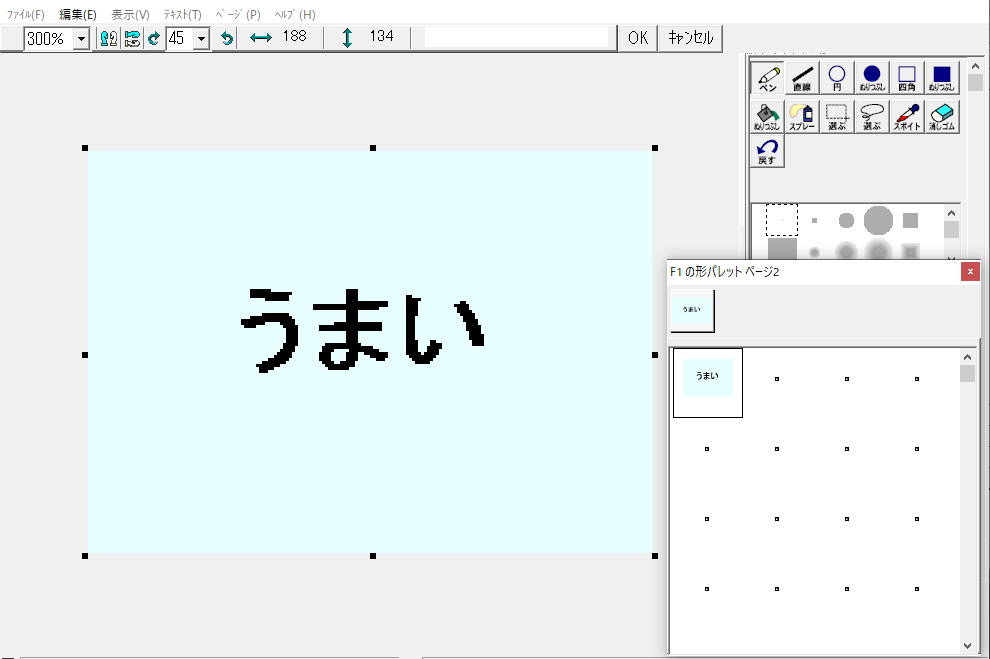This screenshot has width=990, height=659.
Task: Choose the small square brush tip
Action: tap(814, 220)
